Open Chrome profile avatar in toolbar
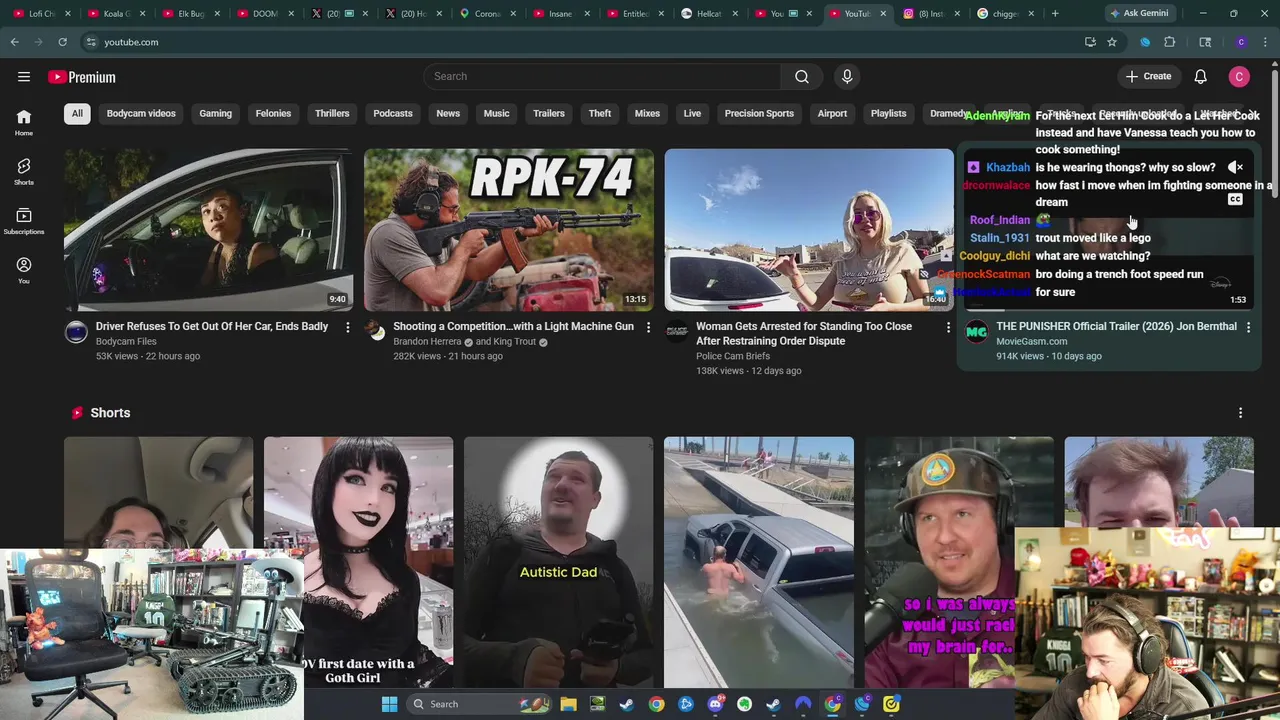 (x=1241, y=42)
